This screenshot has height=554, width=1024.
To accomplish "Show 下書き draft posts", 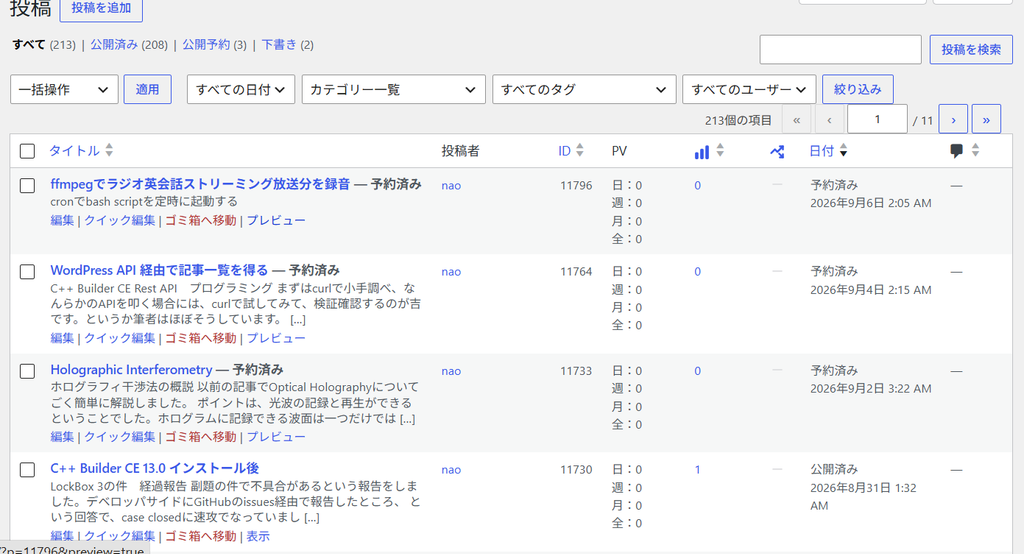I will [x=279, y=44].
